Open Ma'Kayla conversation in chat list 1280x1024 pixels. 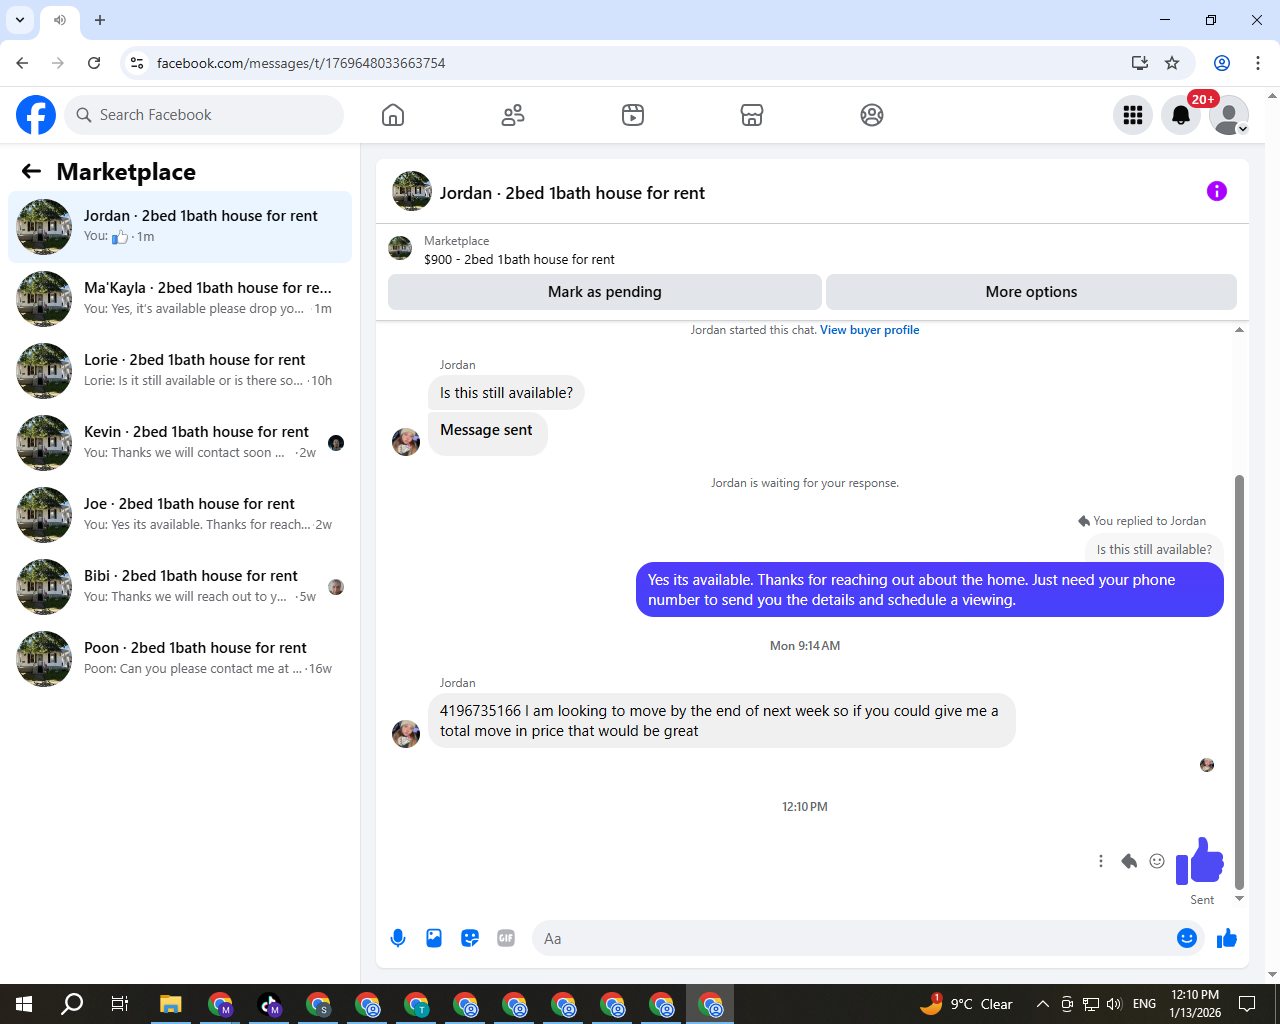[x=180, y=299]
